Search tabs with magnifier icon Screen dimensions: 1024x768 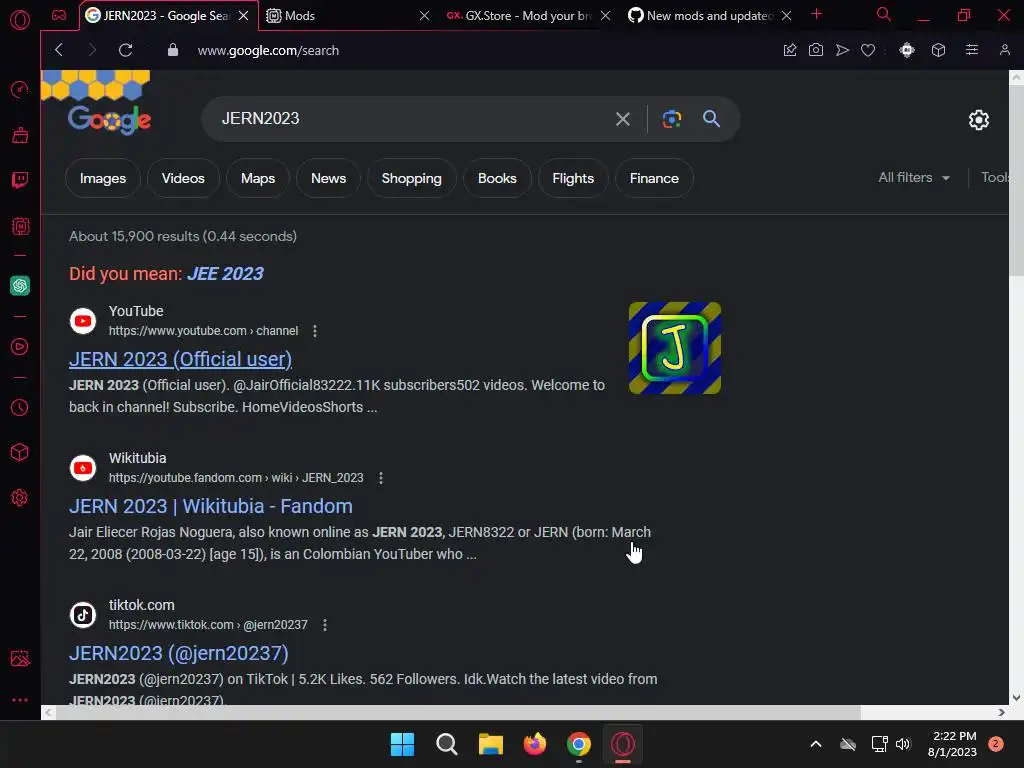pos(884,14)
